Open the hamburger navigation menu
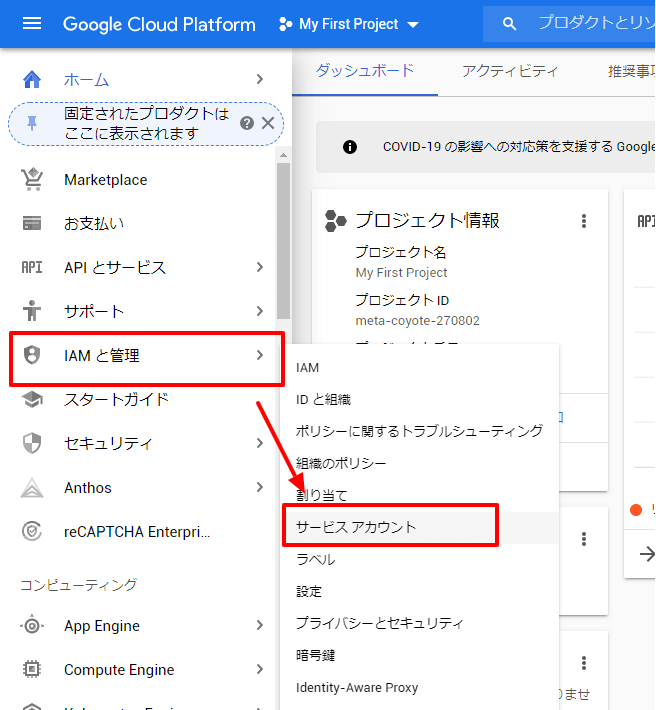The image size is (656, 710). [32, 23]
